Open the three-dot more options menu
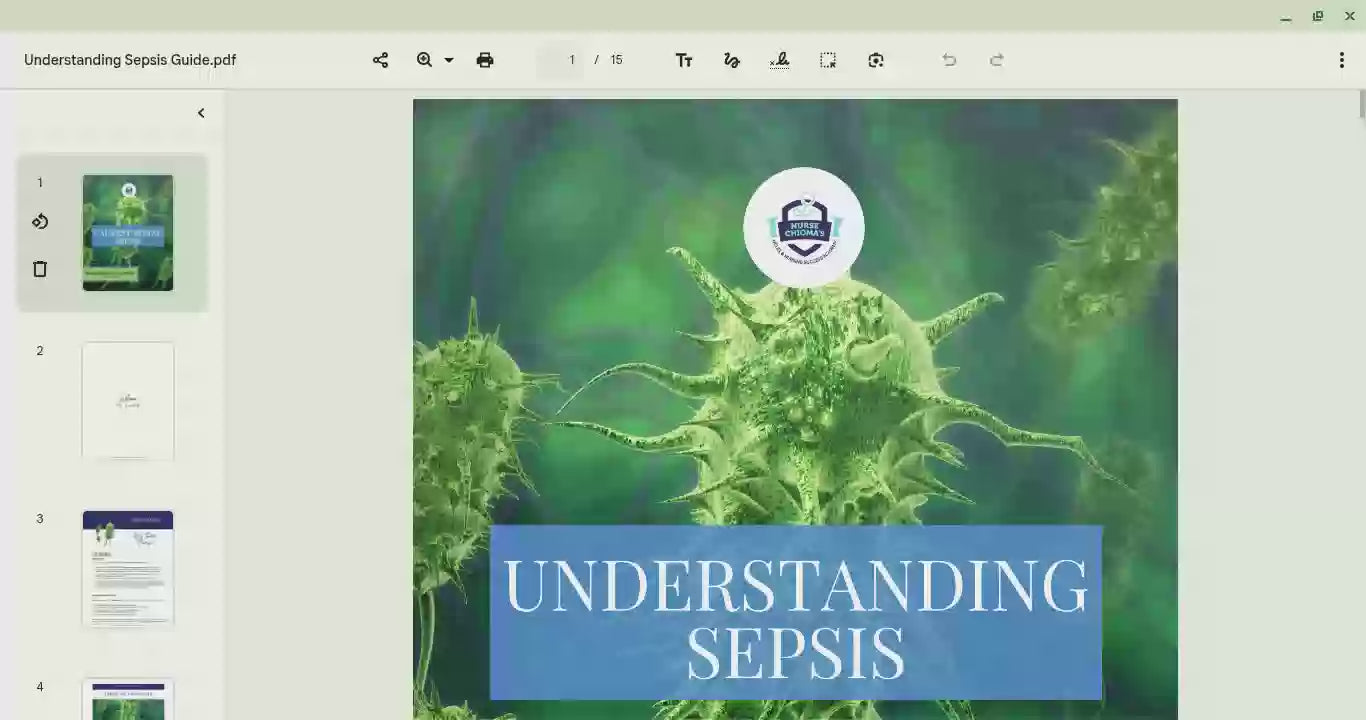The image size is (1366, 720). click(x=1341, y=60)
